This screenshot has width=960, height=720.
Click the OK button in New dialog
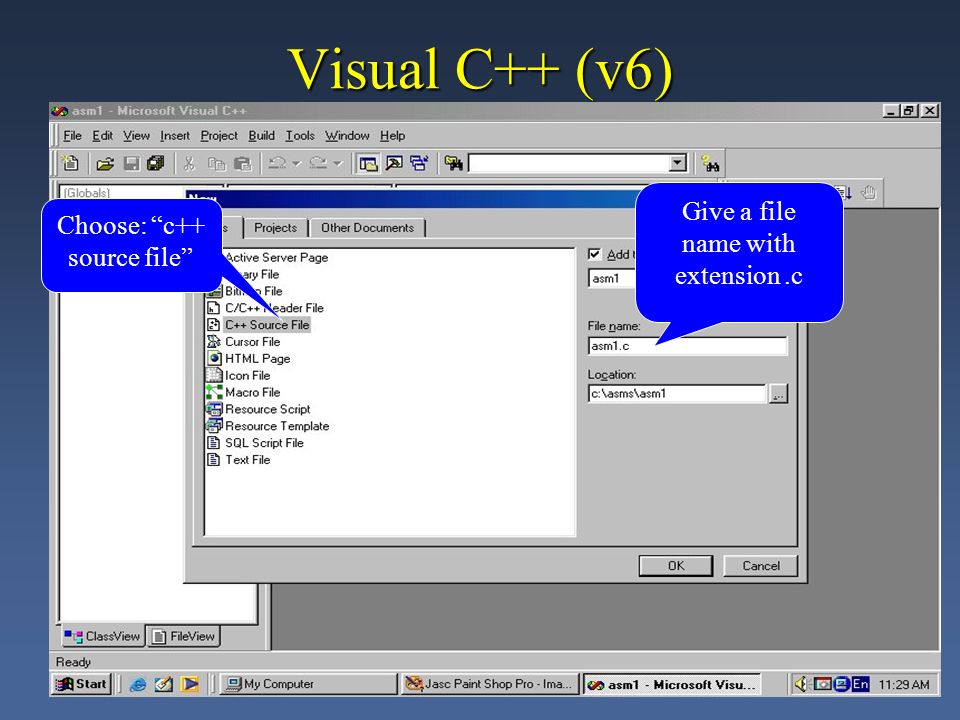pos(676,566)
